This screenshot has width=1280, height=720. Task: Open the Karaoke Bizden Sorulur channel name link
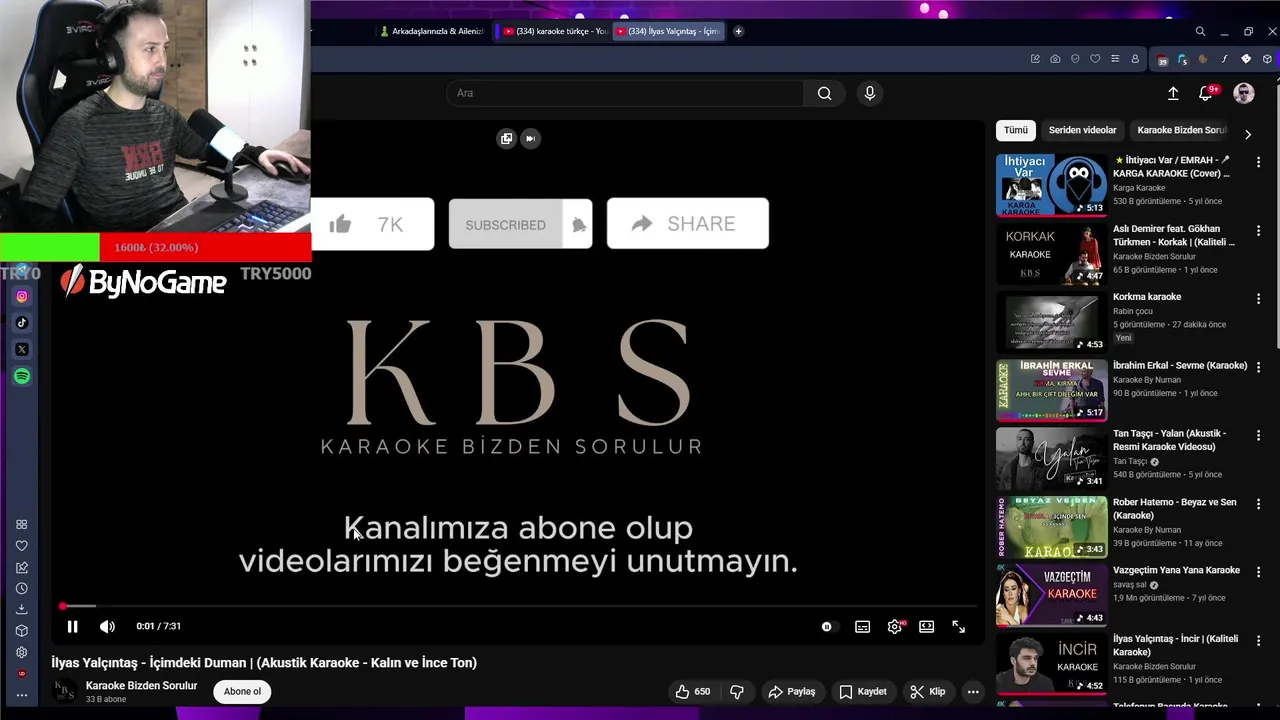point(141,686)
